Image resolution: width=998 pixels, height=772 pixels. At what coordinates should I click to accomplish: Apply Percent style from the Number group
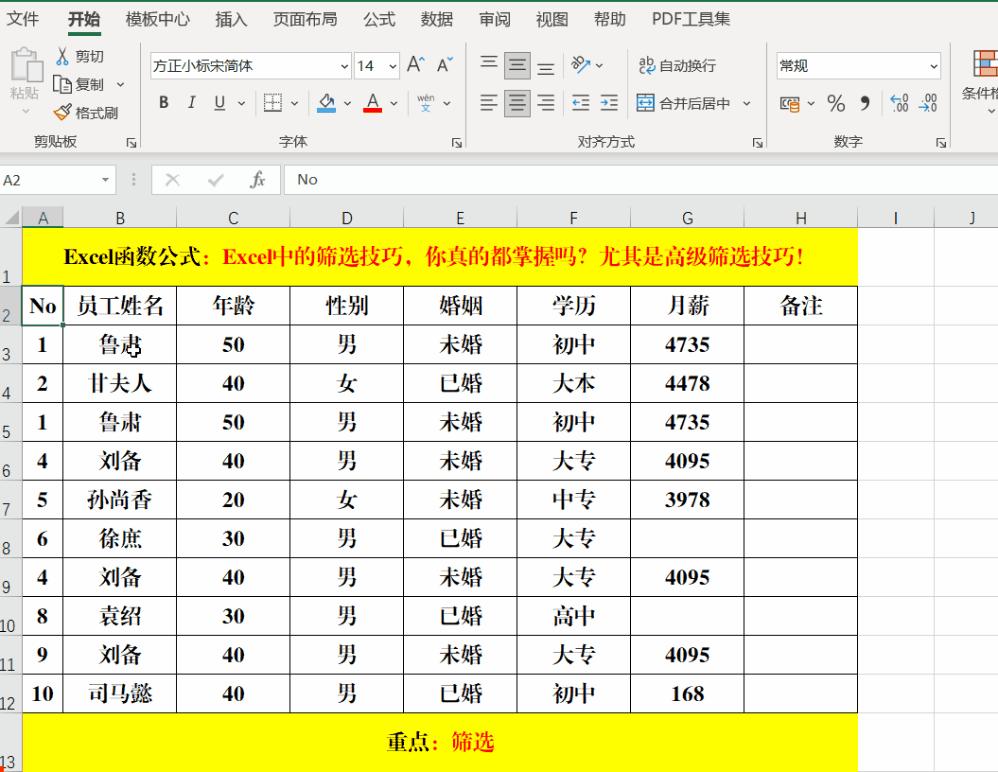(836, 103)
